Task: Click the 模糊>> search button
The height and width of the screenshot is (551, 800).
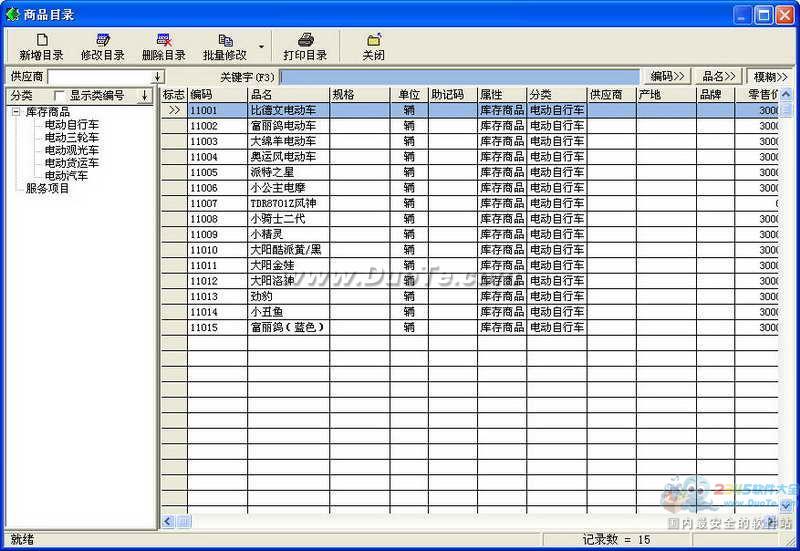Action: pyautogui.click(x=771, y=76)
